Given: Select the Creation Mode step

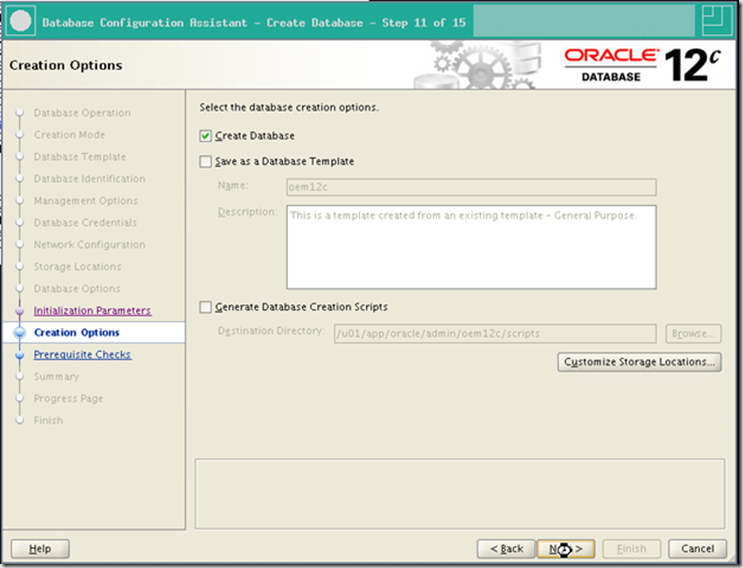Looking at the screenshot, I should coord(69,135).
